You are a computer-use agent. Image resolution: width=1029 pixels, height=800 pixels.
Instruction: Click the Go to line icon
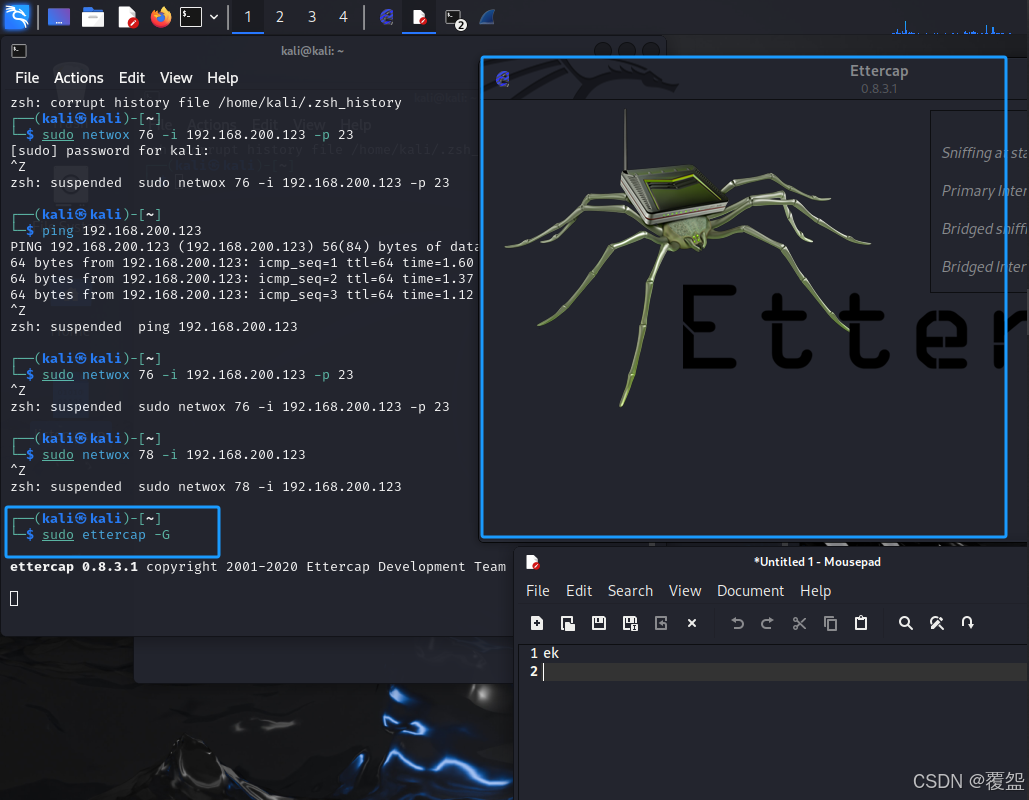pos(967,623)
